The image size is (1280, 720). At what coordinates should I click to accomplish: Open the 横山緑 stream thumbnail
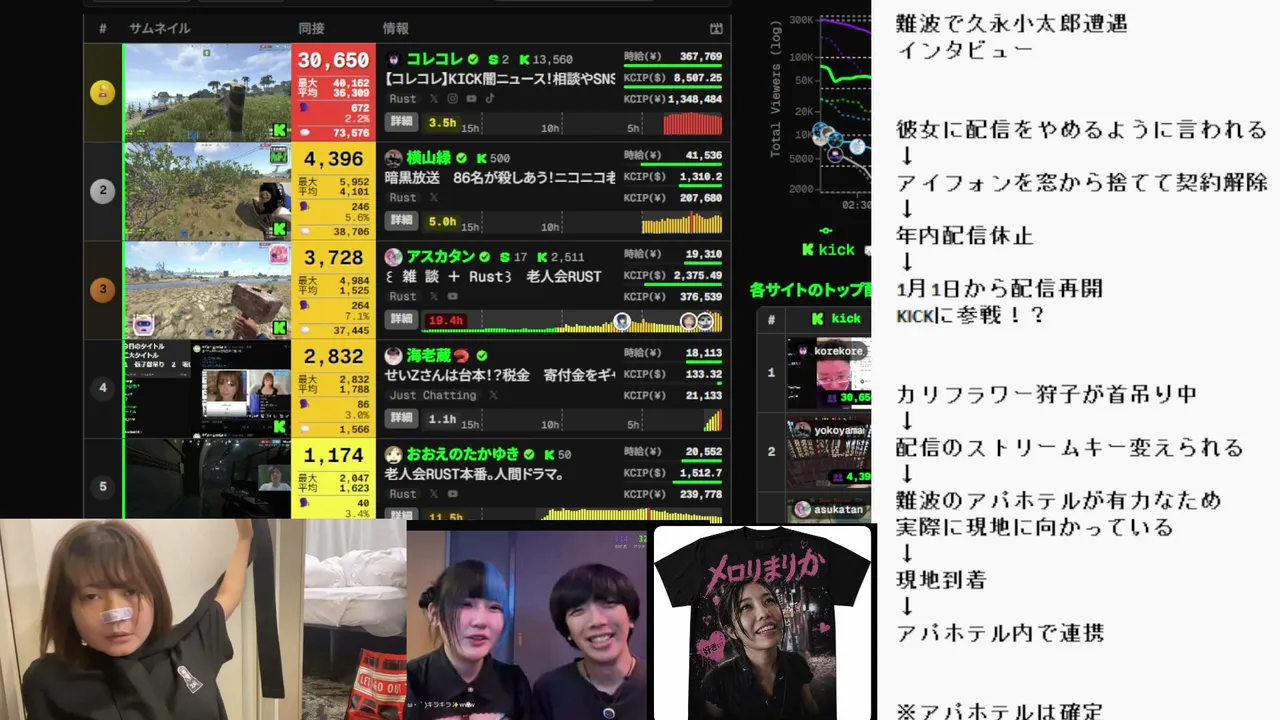tap(207, 191)
